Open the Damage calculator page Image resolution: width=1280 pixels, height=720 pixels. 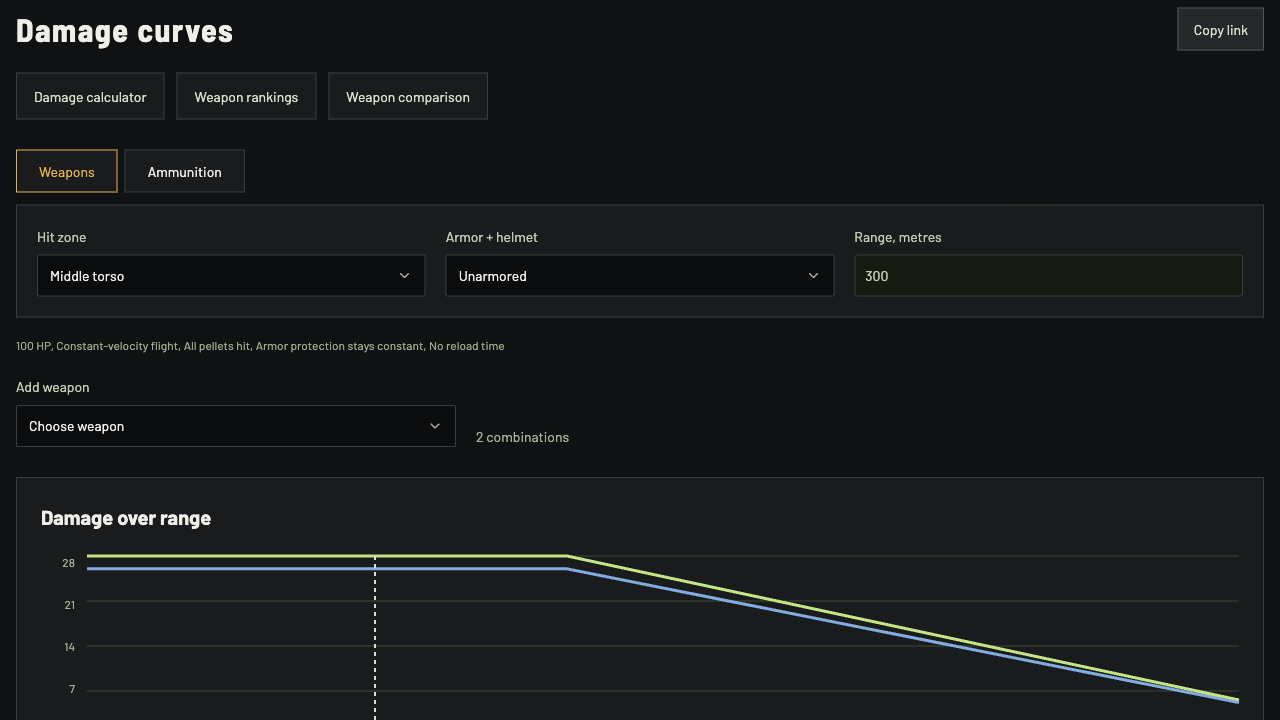[90, 97]
